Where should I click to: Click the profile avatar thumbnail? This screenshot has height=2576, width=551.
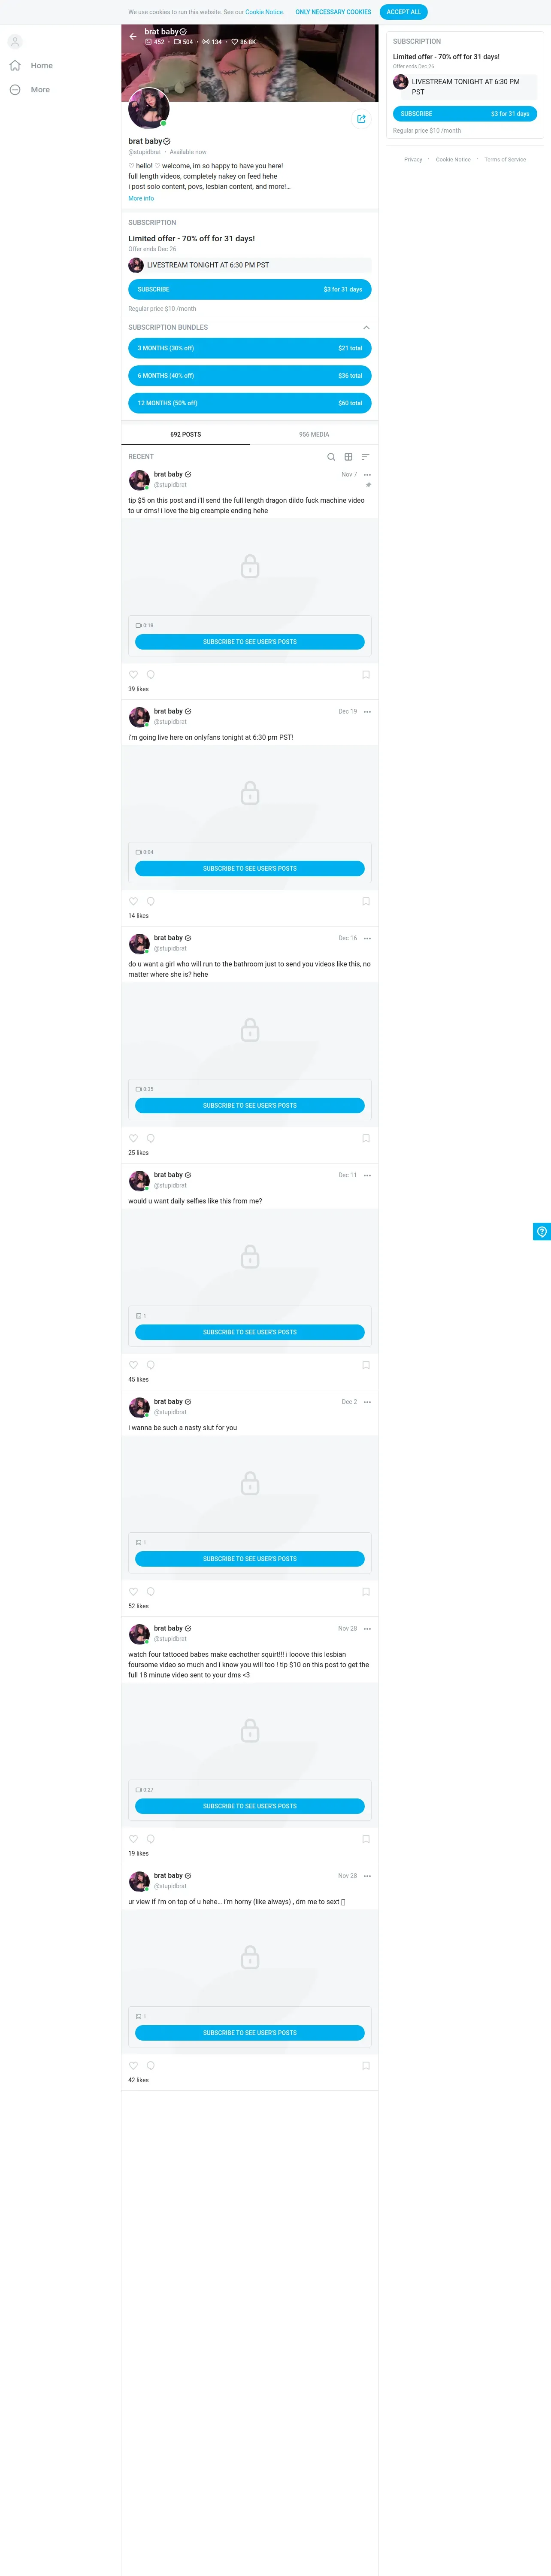coord(148,108)
